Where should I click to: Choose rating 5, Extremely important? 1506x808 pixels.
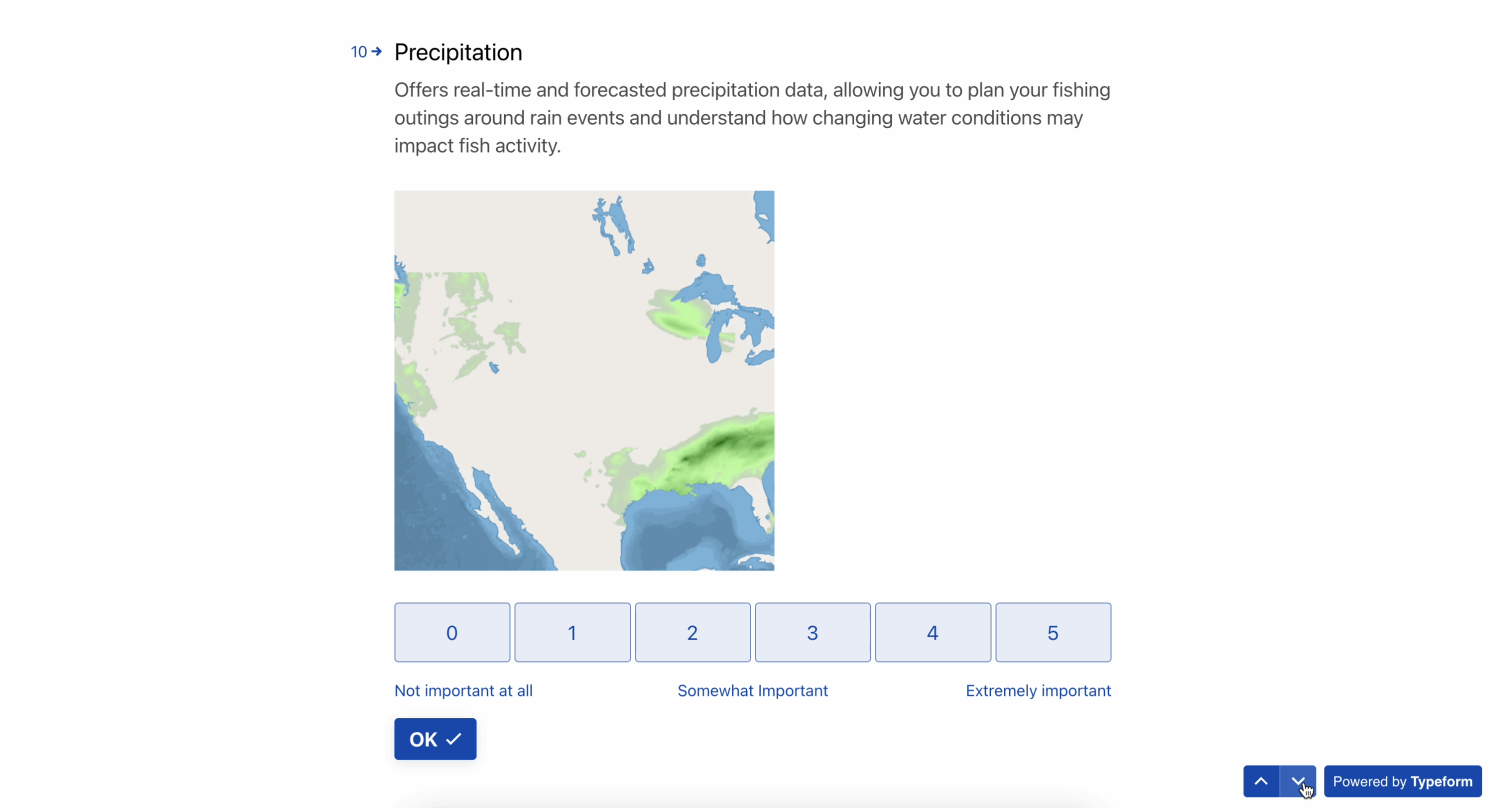(x=1053, y=632)
